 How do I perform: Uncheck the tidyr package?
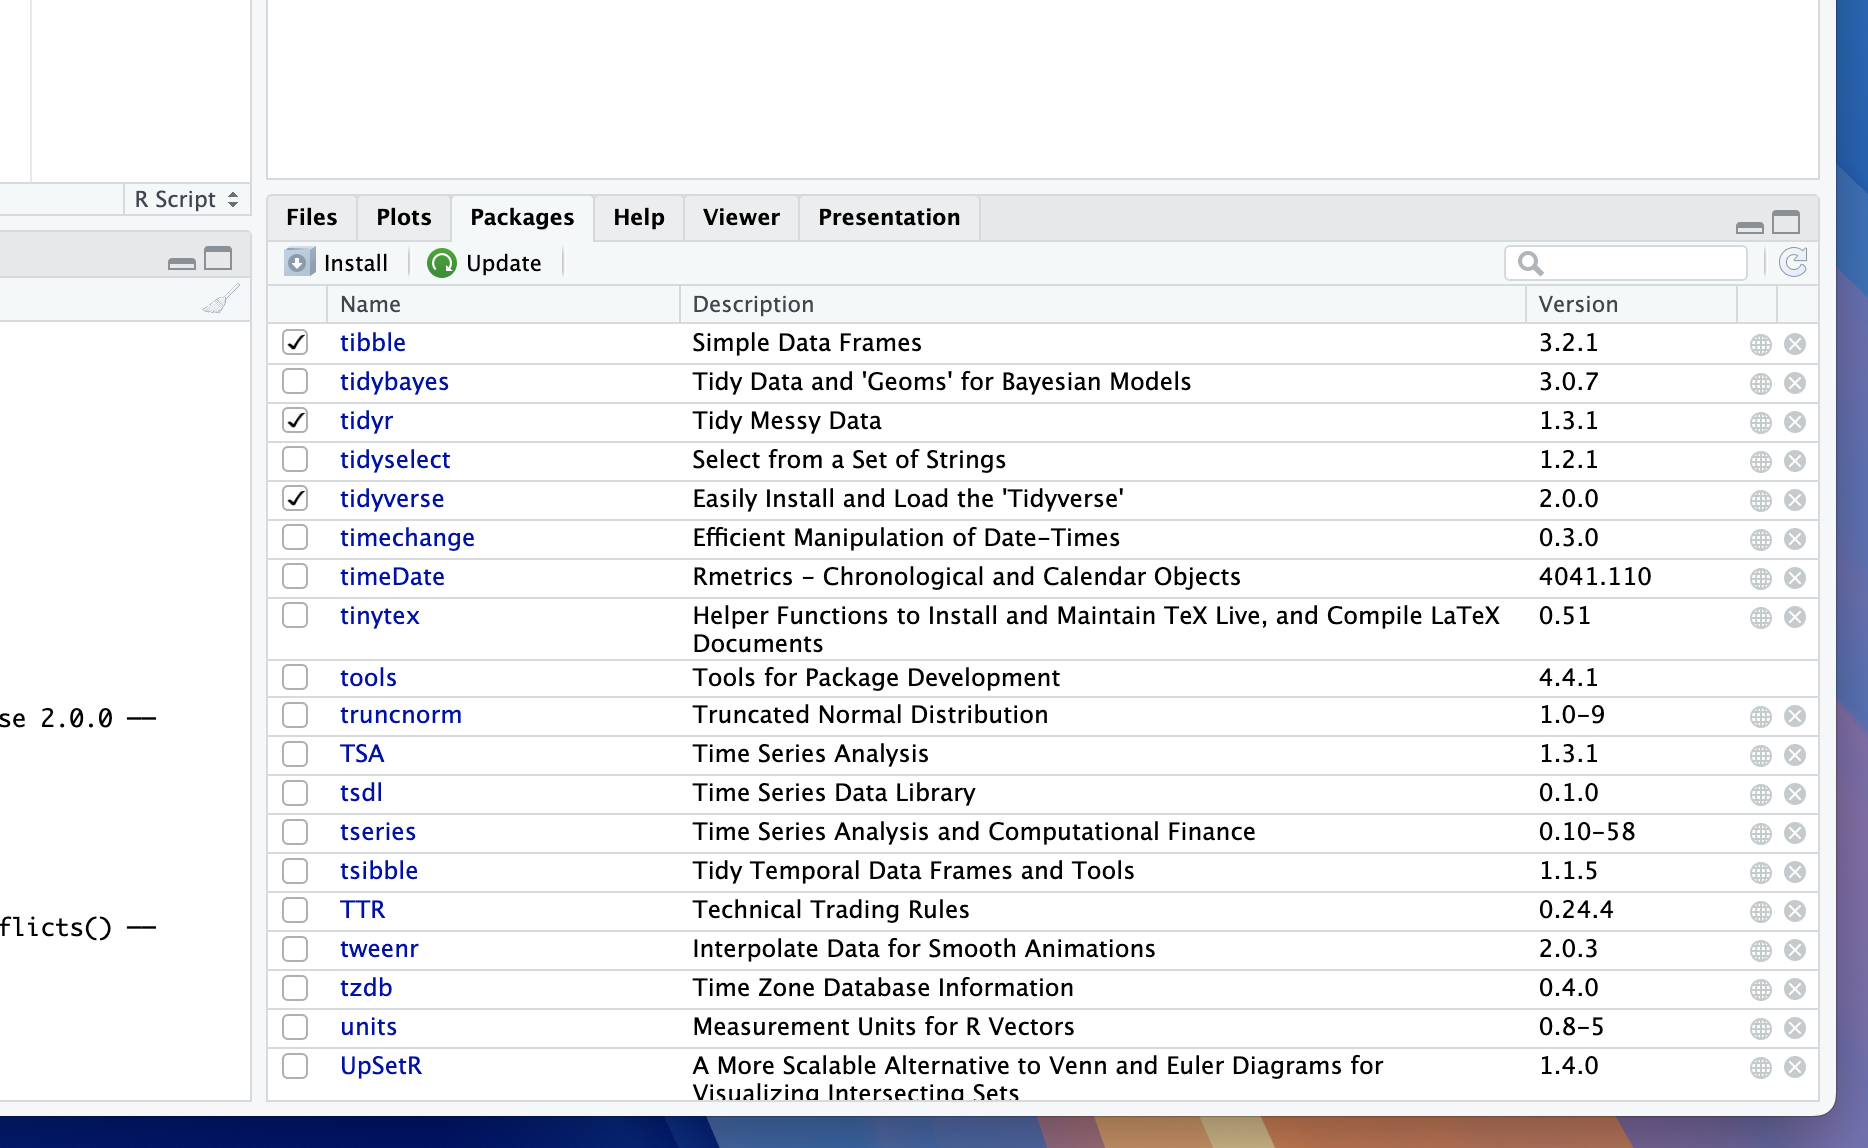tap(295, 420)
